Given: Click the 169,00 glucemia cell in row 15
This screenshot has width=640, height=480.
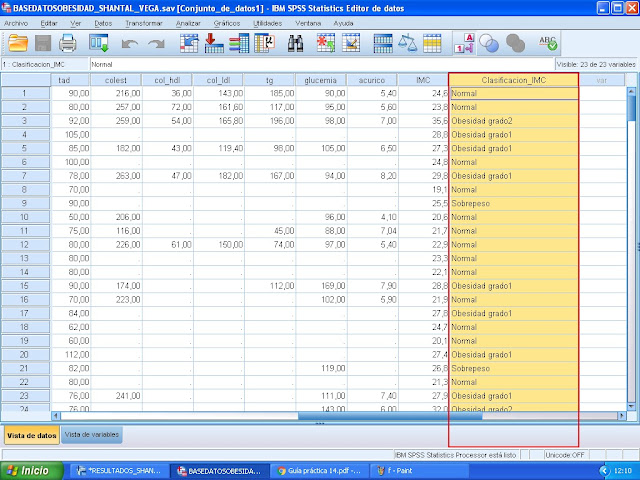Looking at the screenshot, I should pyautogui.click(x=321, y=286).
